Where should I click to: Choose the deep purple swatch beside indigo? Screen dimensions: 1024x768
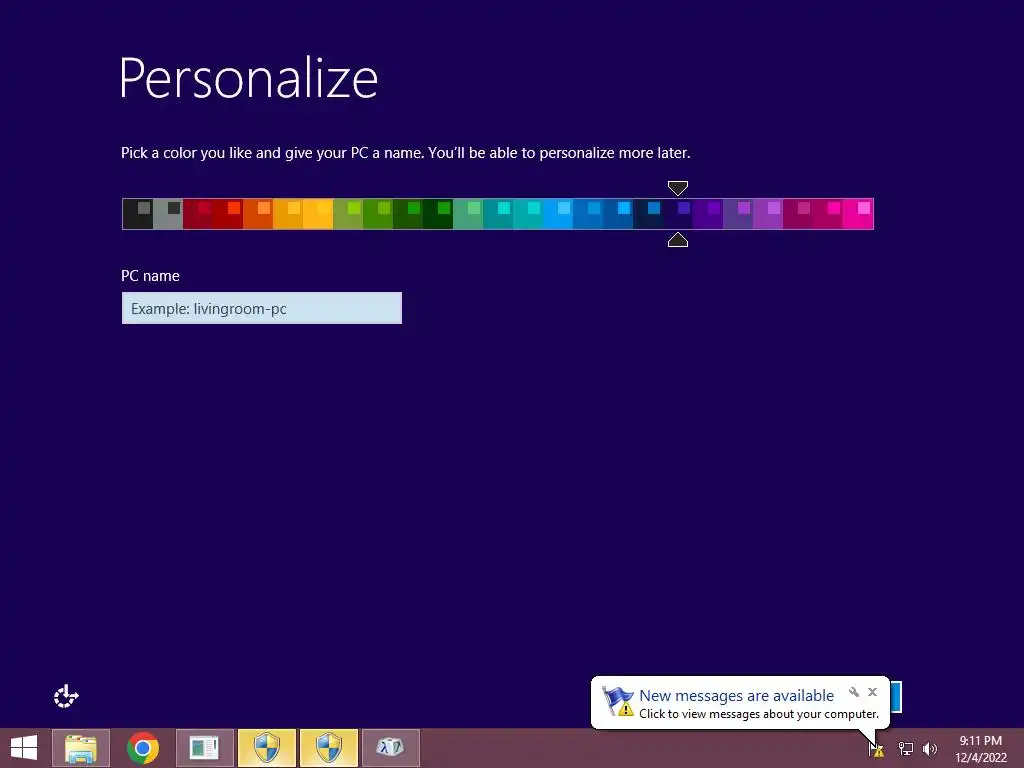tap(709, 214)
